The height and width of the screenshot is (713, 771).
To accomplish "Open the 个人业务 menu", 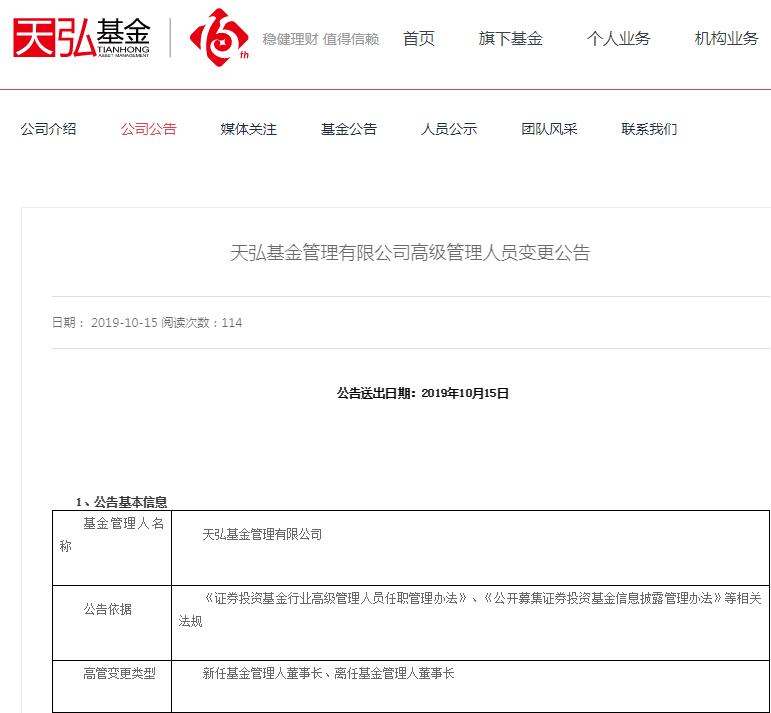I will (618, 38).
